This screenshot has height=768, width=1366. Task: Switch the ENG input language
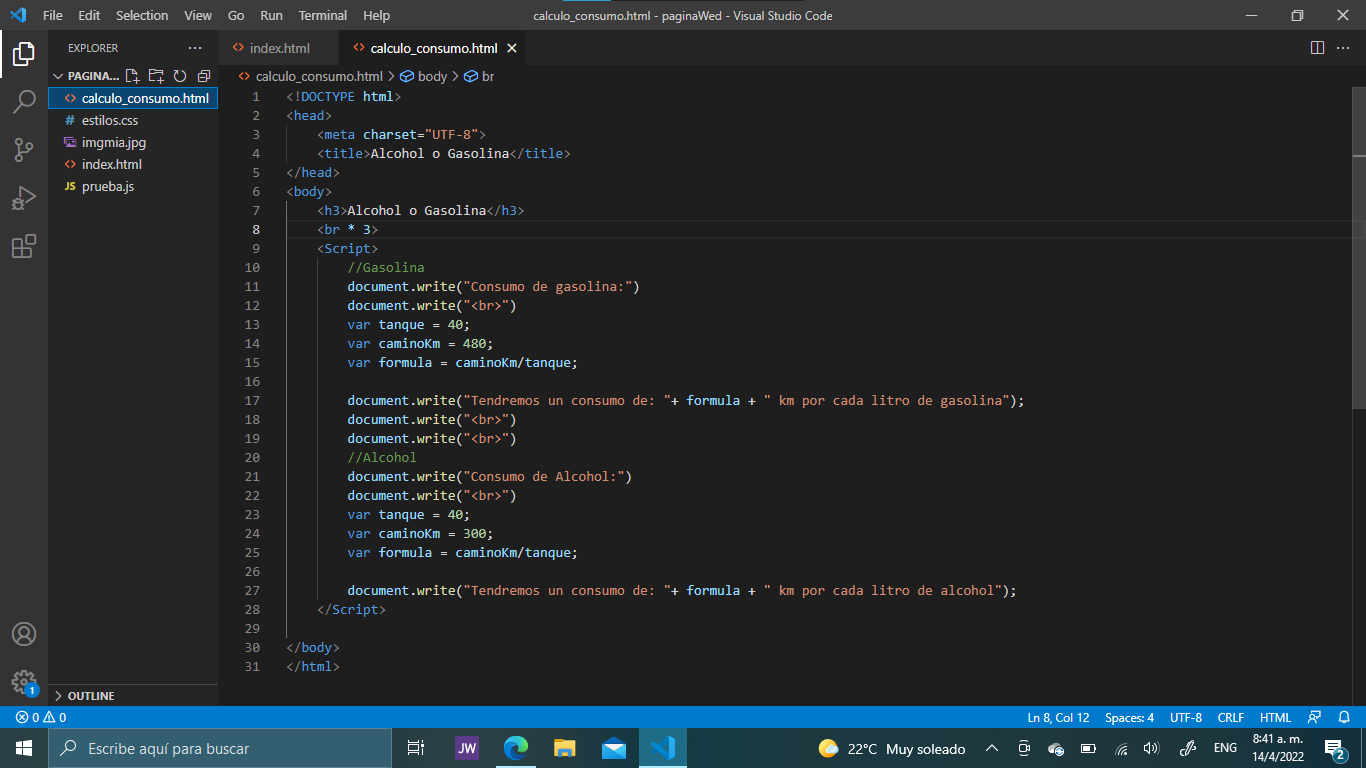pyautogui.click(x=1225, y=748)
